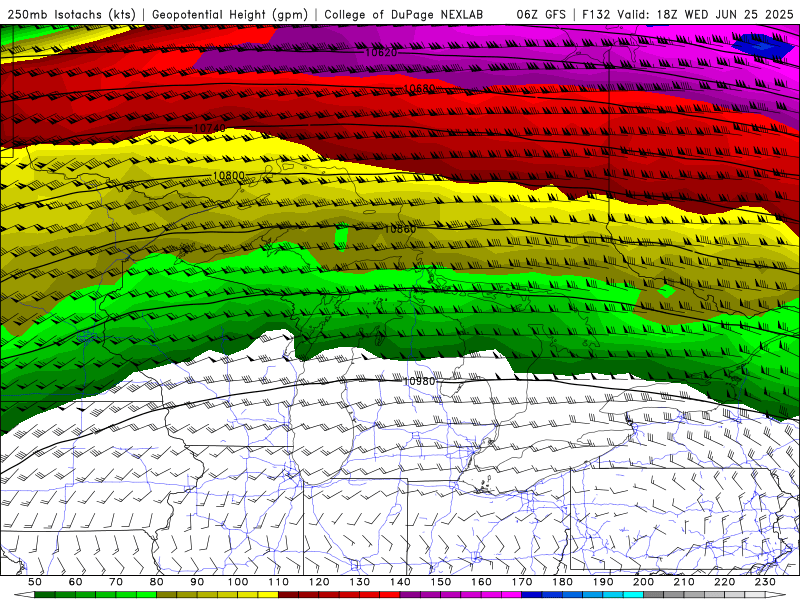Click the 10680 height contour label

tap(419, 89)
